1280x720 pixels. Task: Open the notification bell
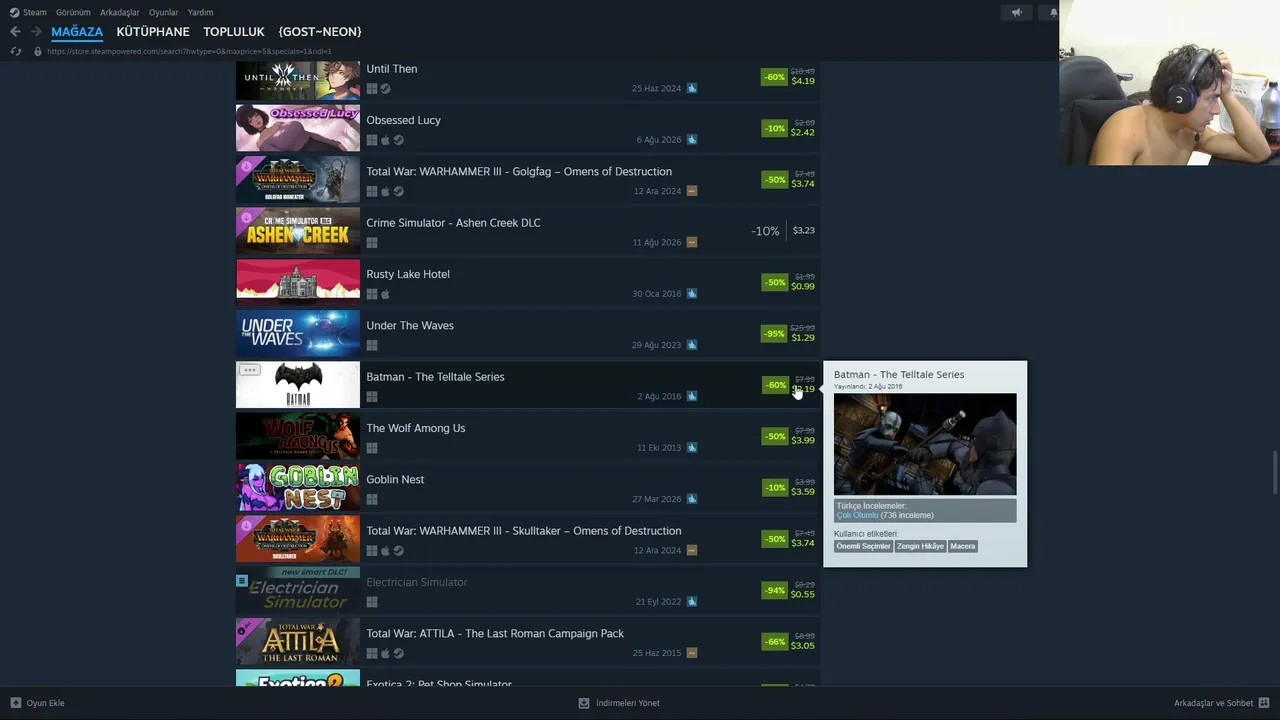(1053, 12)
